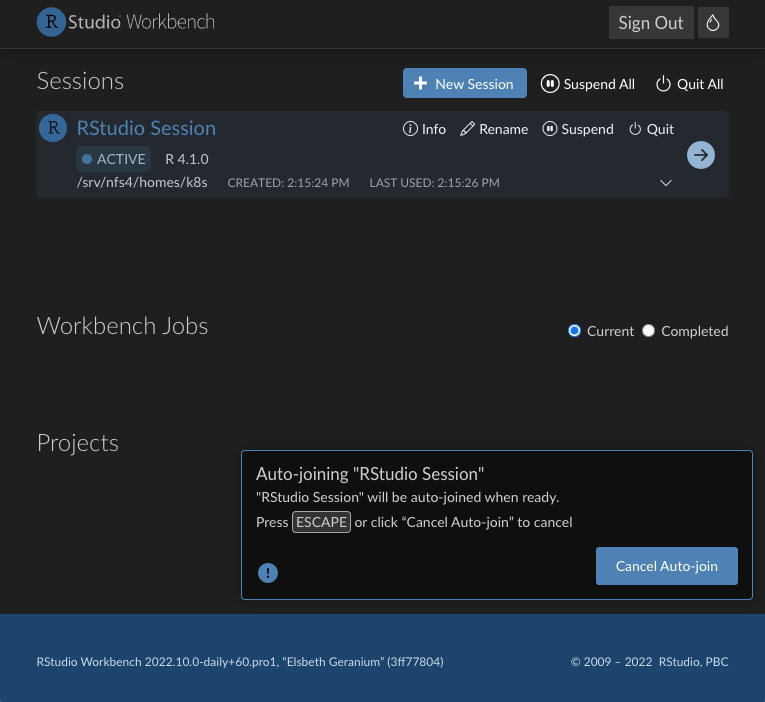Open session Info
This screenshot has height=702, width=765.
coord(424,129)
